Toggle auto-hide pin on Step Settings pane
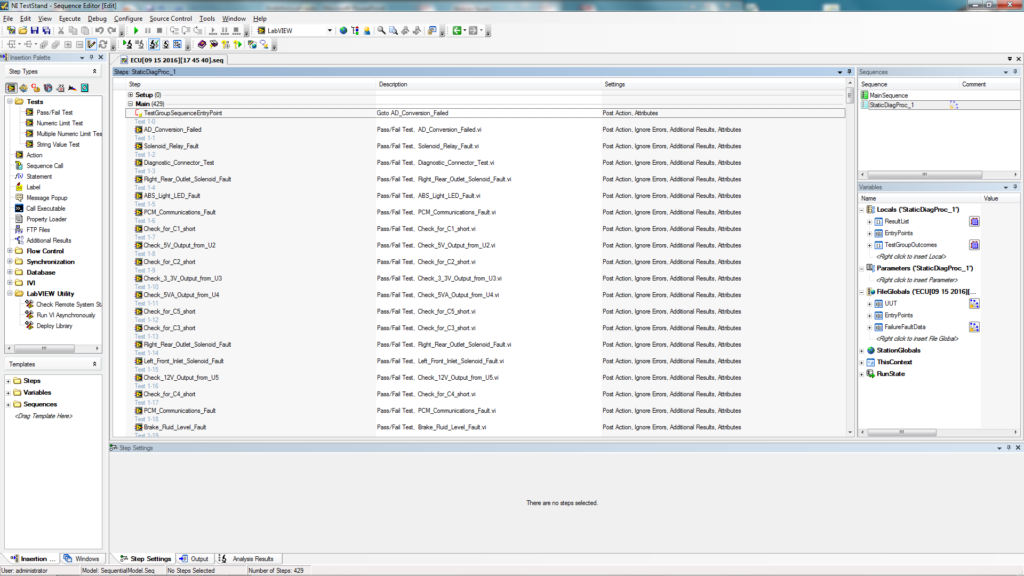 1008,448
